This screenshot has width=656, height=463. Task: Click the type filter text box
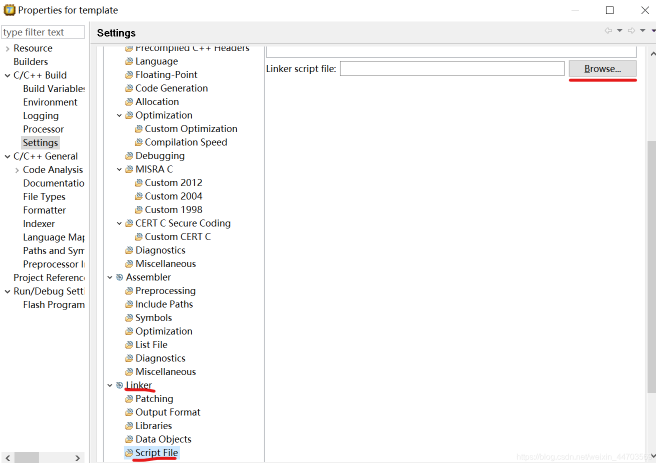(x=43, y=32)
